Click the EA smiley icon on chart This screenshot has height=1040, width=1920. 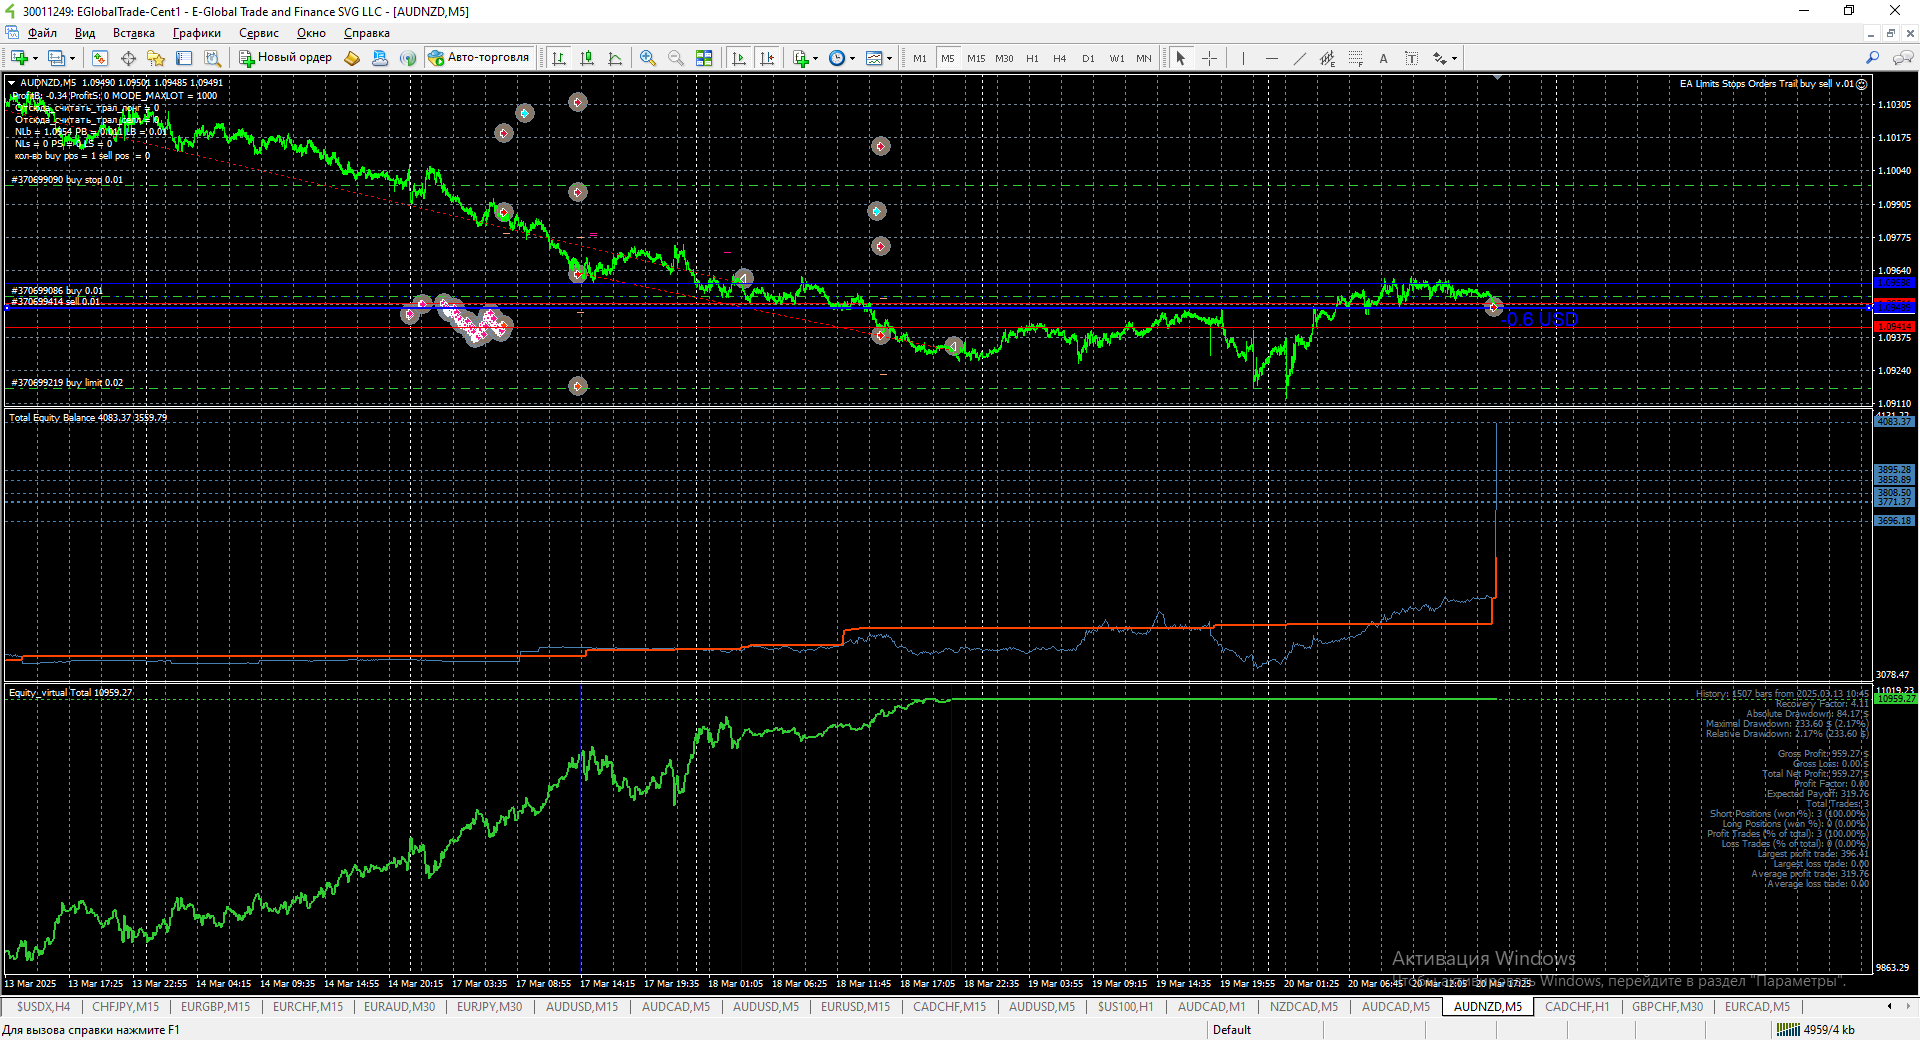point(1861,84)
